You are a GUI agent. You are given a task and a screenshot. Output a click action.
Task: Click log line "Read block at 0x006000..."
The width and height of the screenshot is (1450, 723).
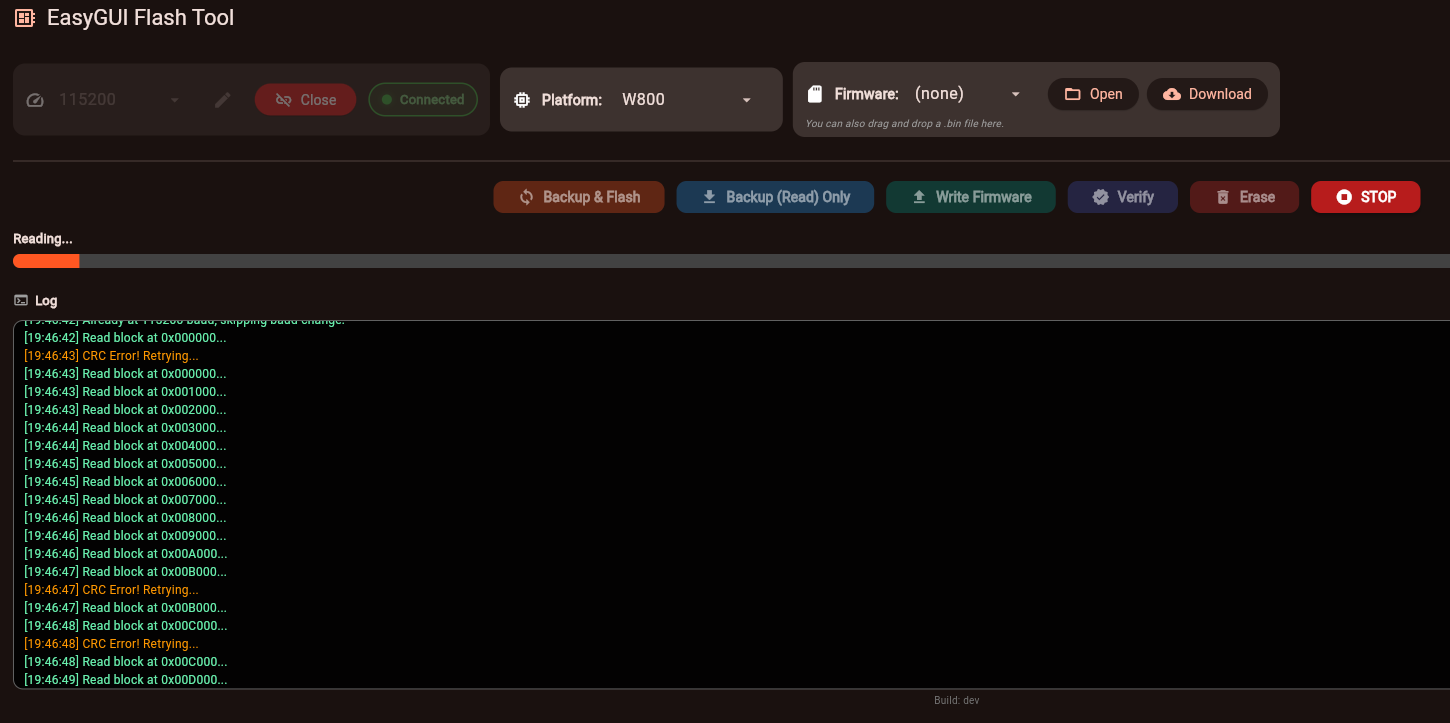tap(125, 482)
